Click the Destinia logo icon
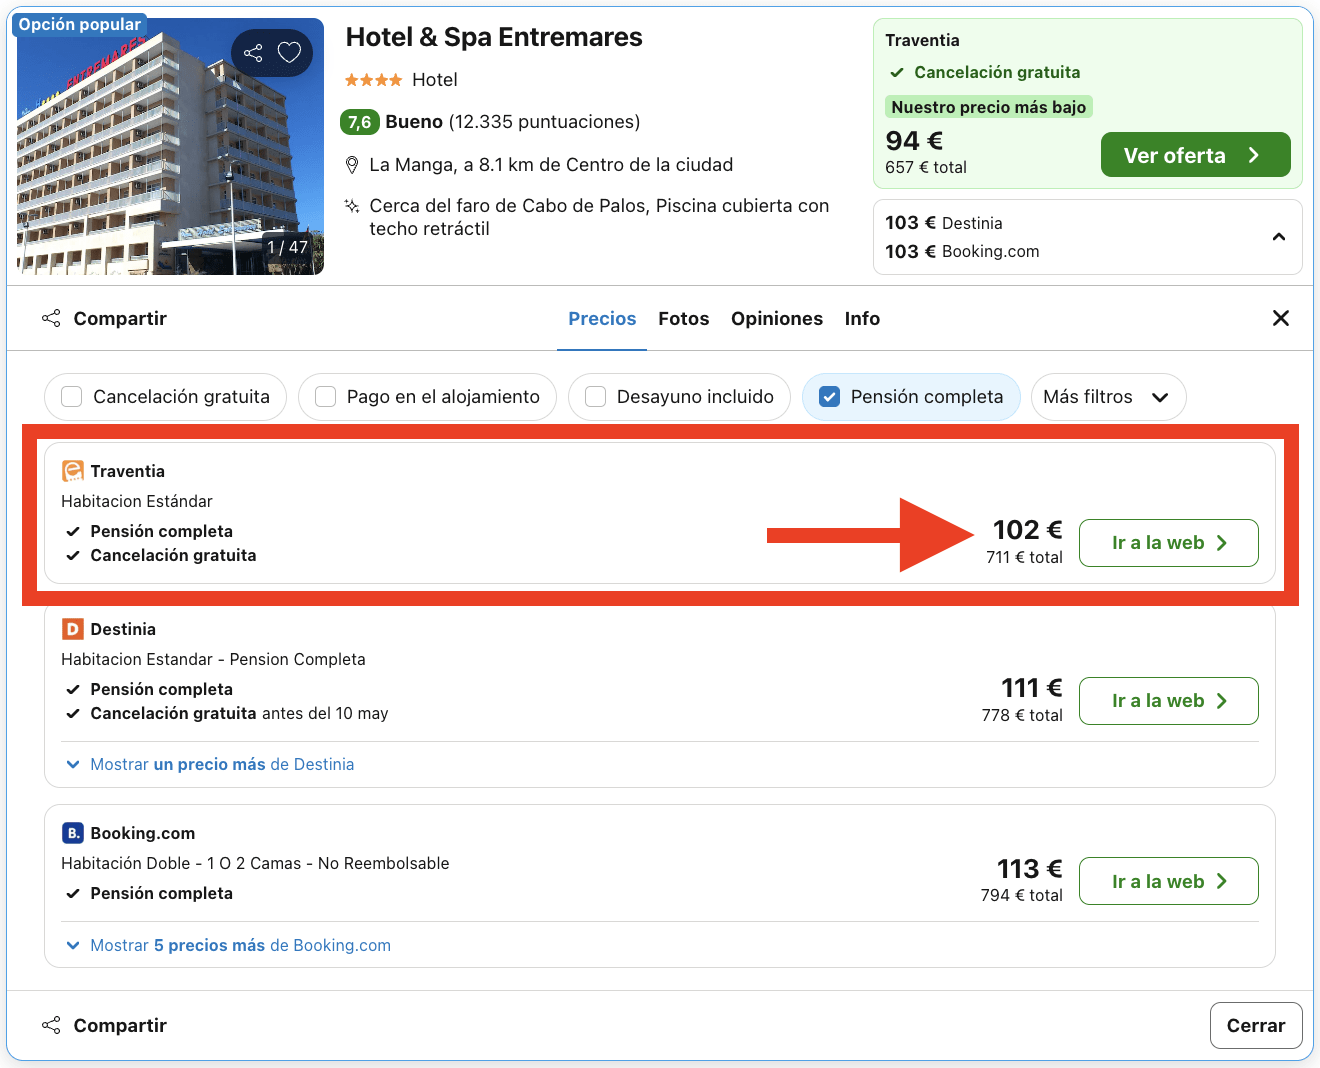This screenshot has width=1320, height=1068. (72, 629)
